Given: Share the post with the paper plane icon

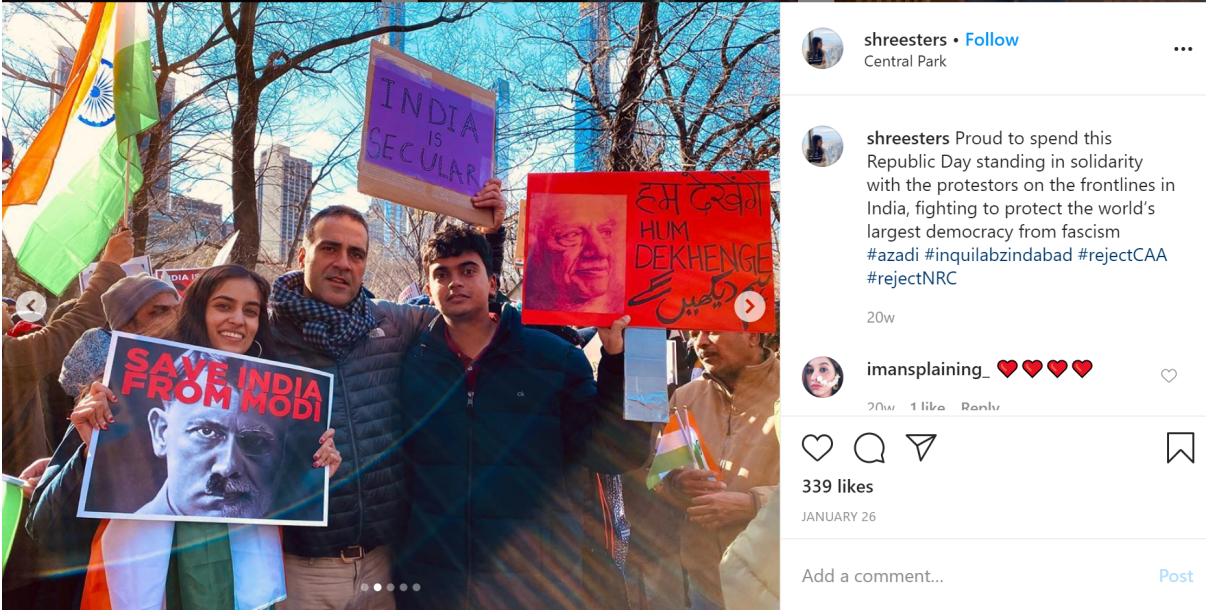Looking at the screenshot, I should point(921,447).
